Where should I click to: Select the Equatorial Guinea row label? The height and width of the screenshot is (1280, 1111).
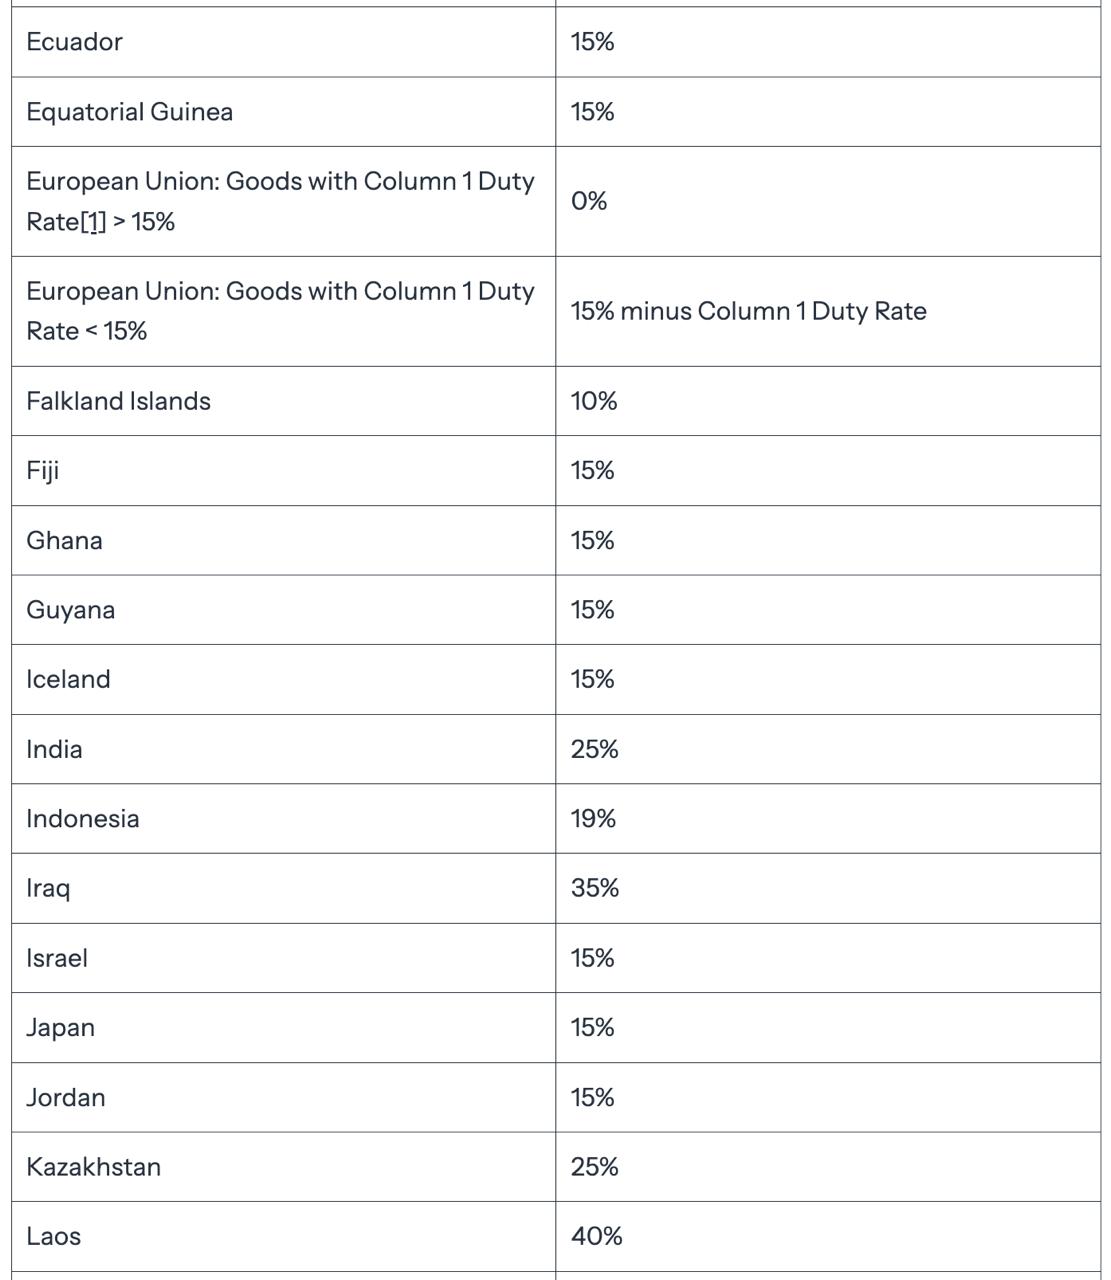pyautogui.click(x=130, y=112)
